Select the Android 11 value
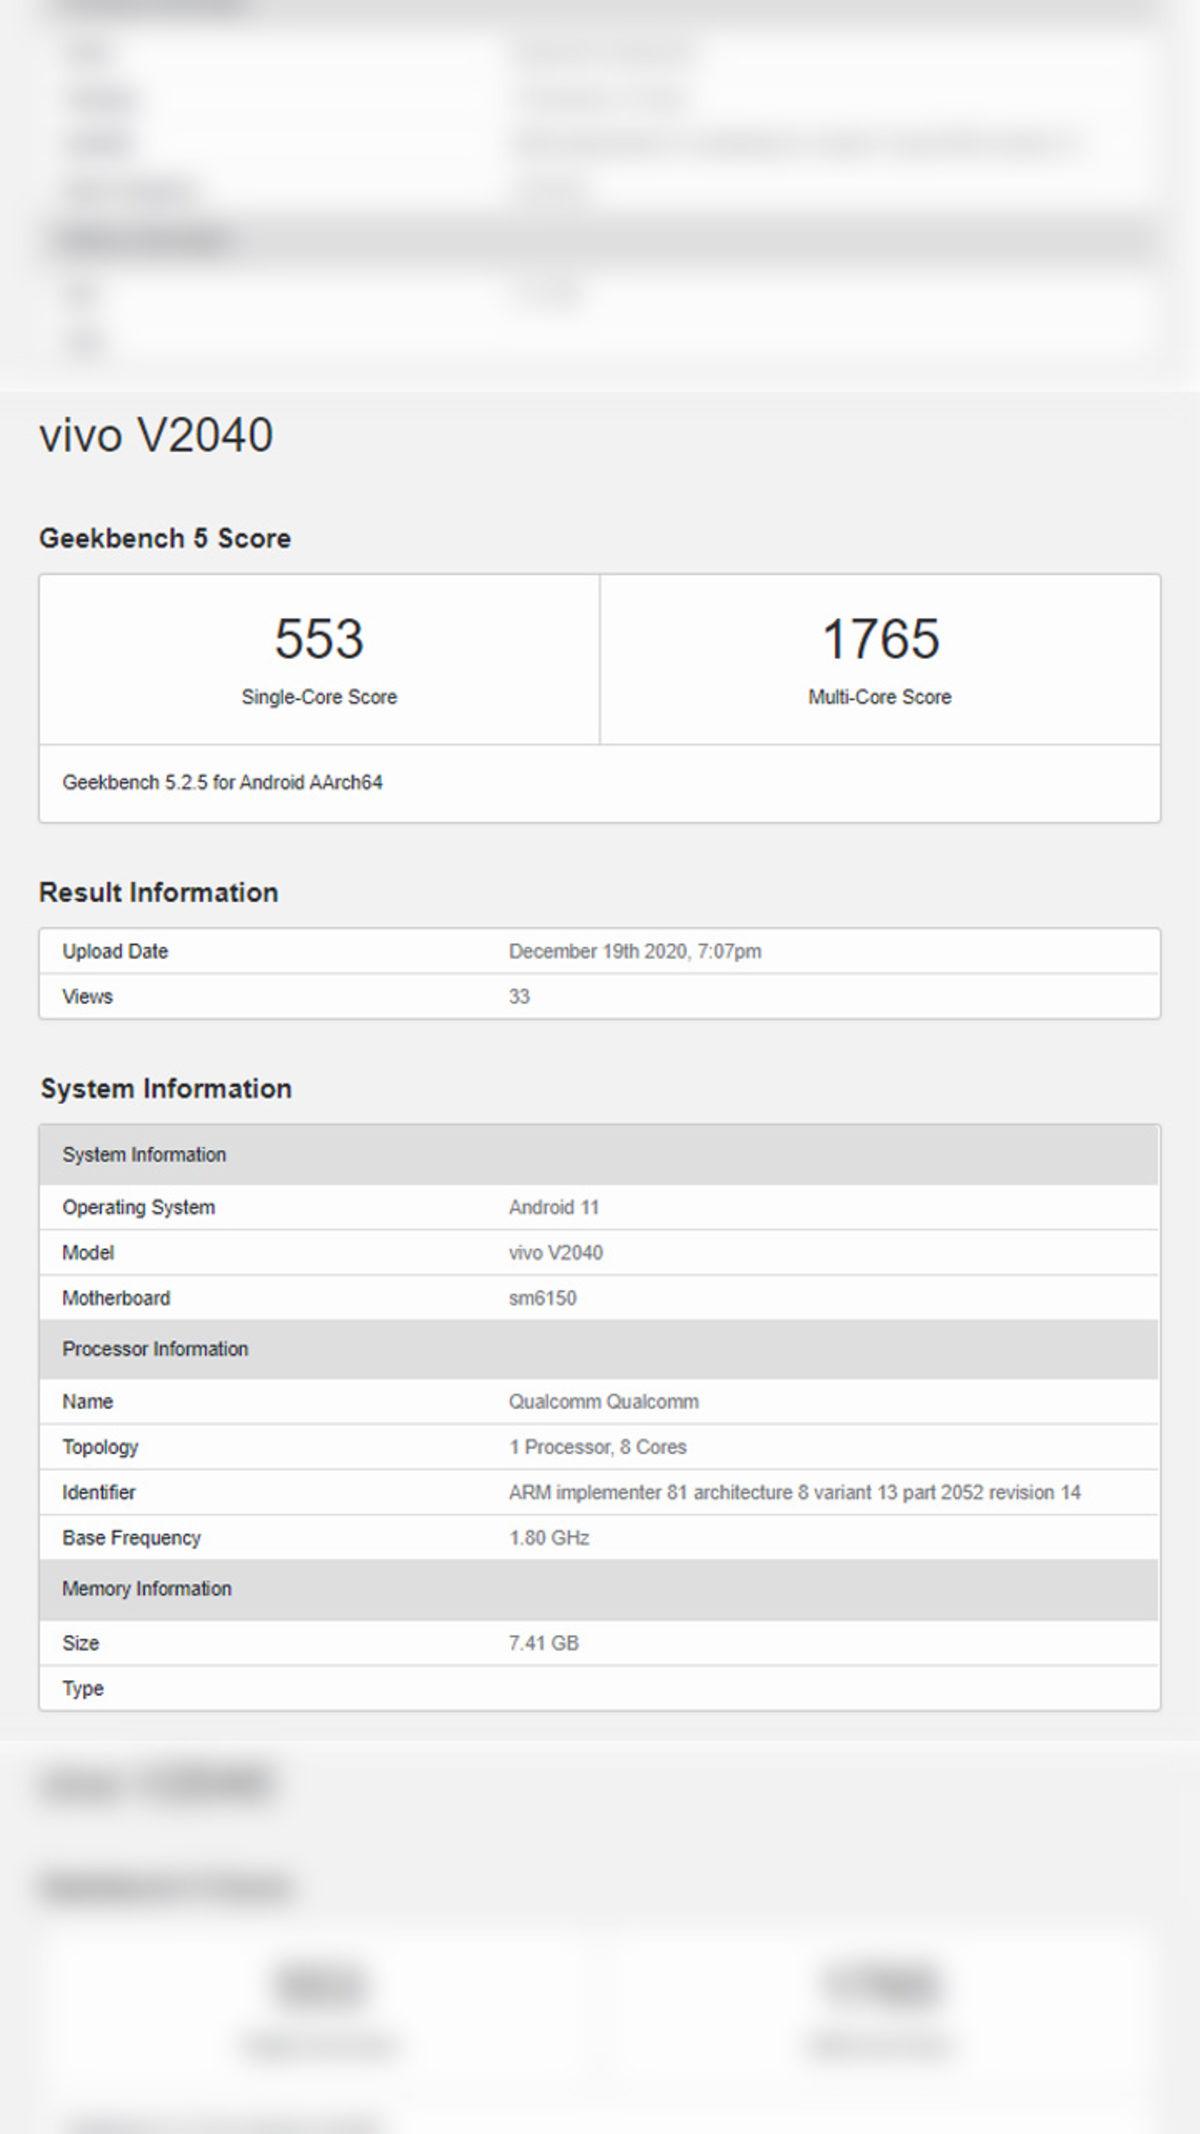The width and height of the screenshot is (1200, 2134). coord(554,1207)
